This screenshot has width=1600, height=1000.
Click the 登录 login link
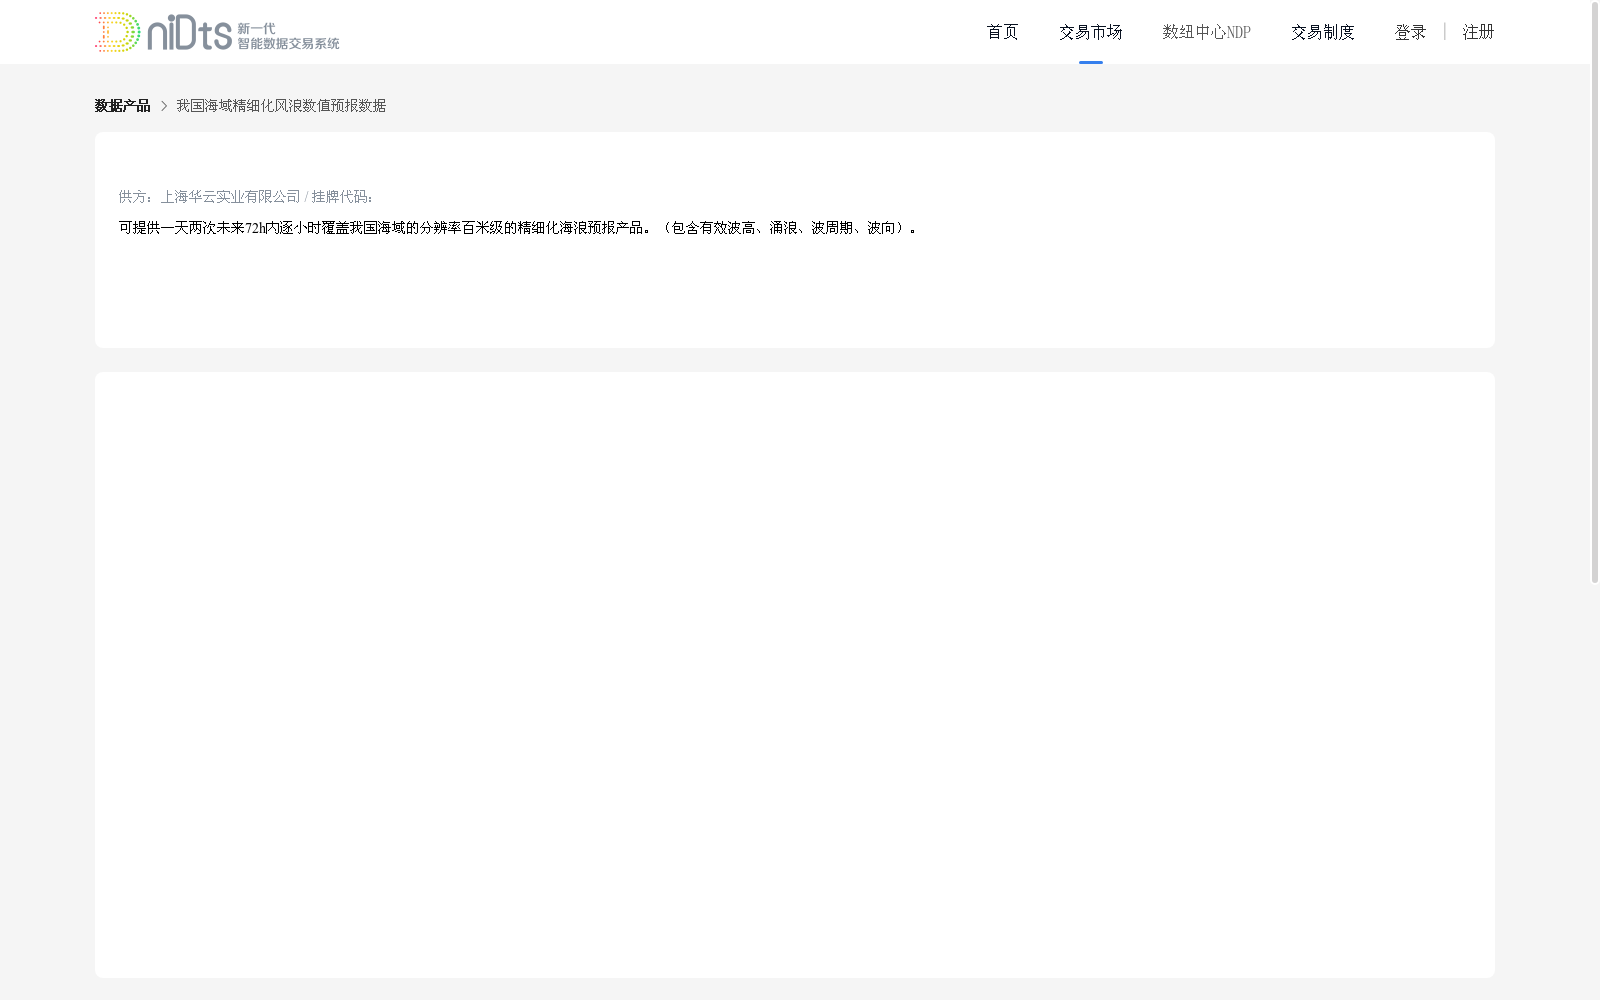tap(1410, 32)
